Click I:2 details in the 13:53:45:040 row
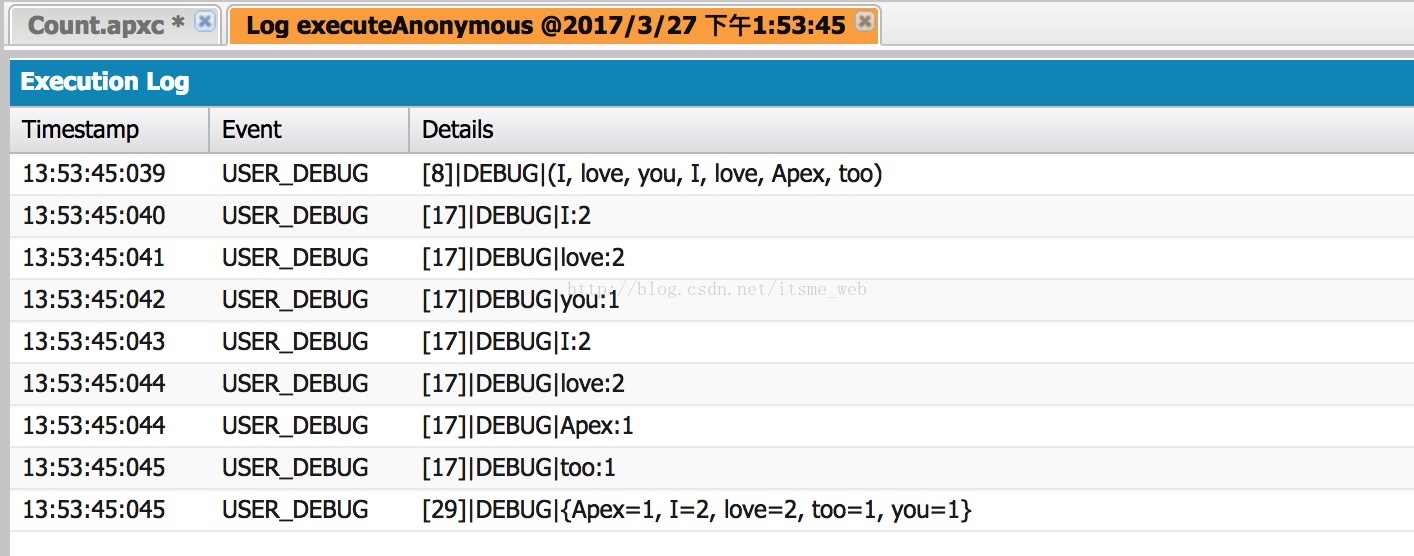The image size is (1414, 556). [506, 216]
